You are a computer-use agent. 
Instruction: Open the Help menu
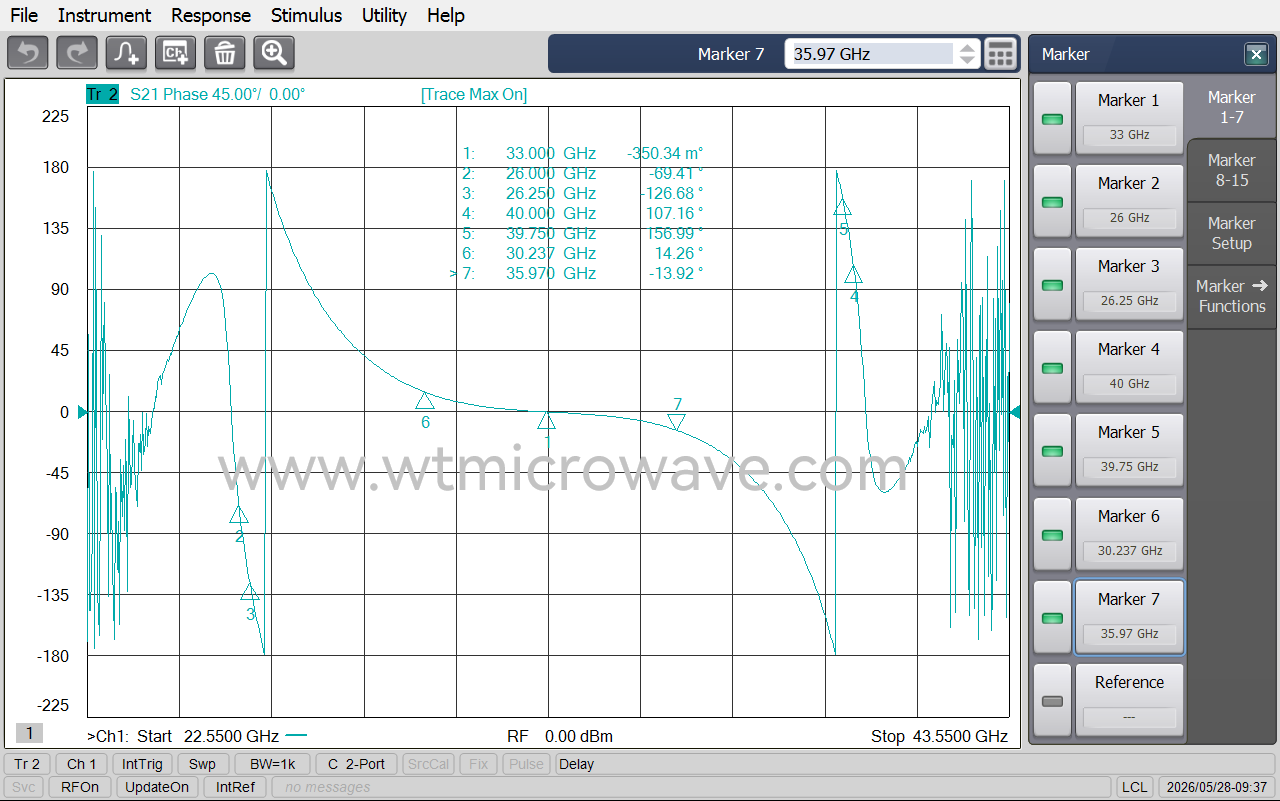(x=445, y=15)
